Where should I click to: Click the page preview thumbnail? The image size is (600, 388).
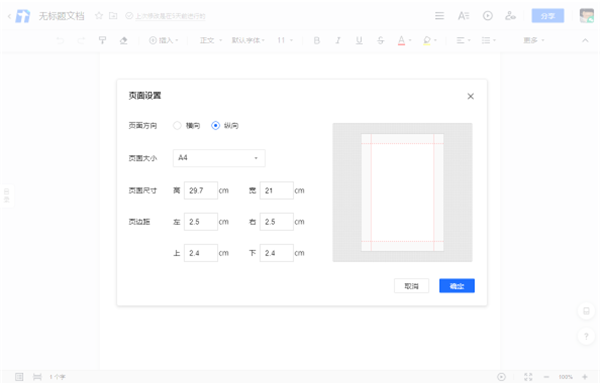tap(403, 192)
